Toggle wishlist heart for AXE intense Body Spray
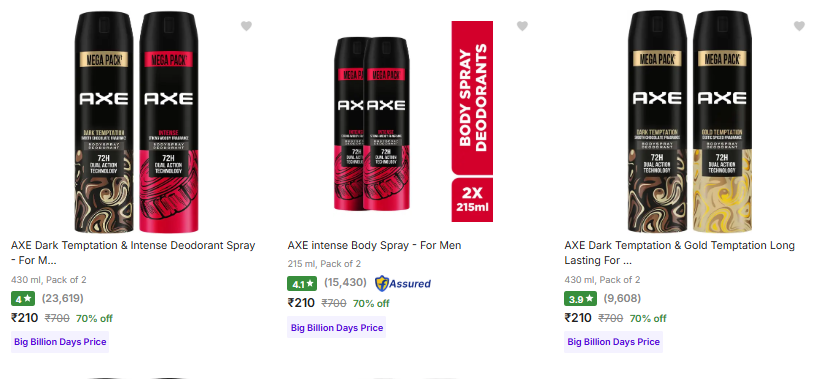 [x=522, y=26]
